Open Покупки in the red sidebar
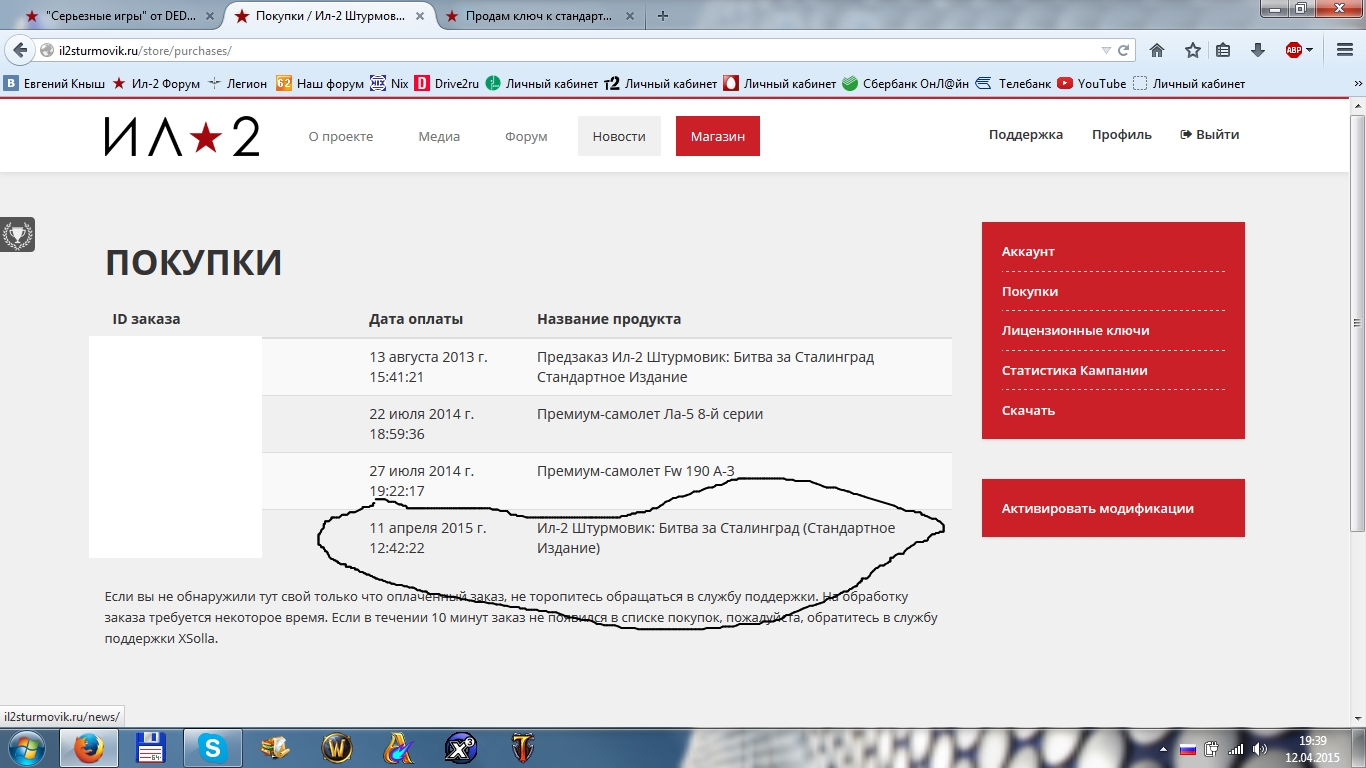Screen dimensions: 1366x768 point(1030,292)
